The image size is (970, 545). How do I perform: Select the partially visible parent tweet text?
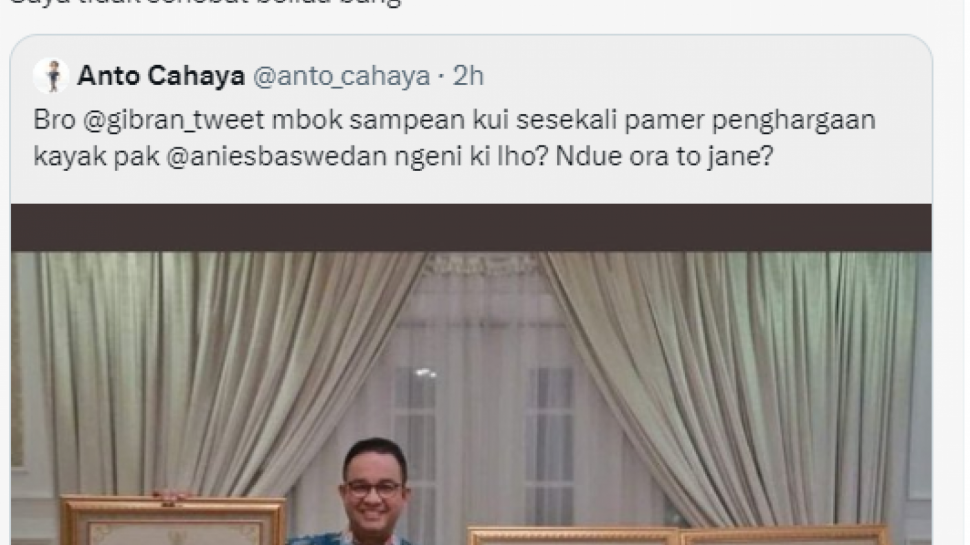pyautogui.click(x=205, y=2)
